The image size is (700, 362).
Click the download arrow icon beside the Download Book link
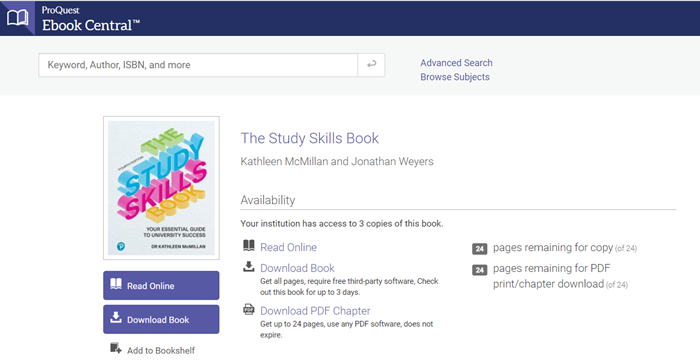pos(249,266)
